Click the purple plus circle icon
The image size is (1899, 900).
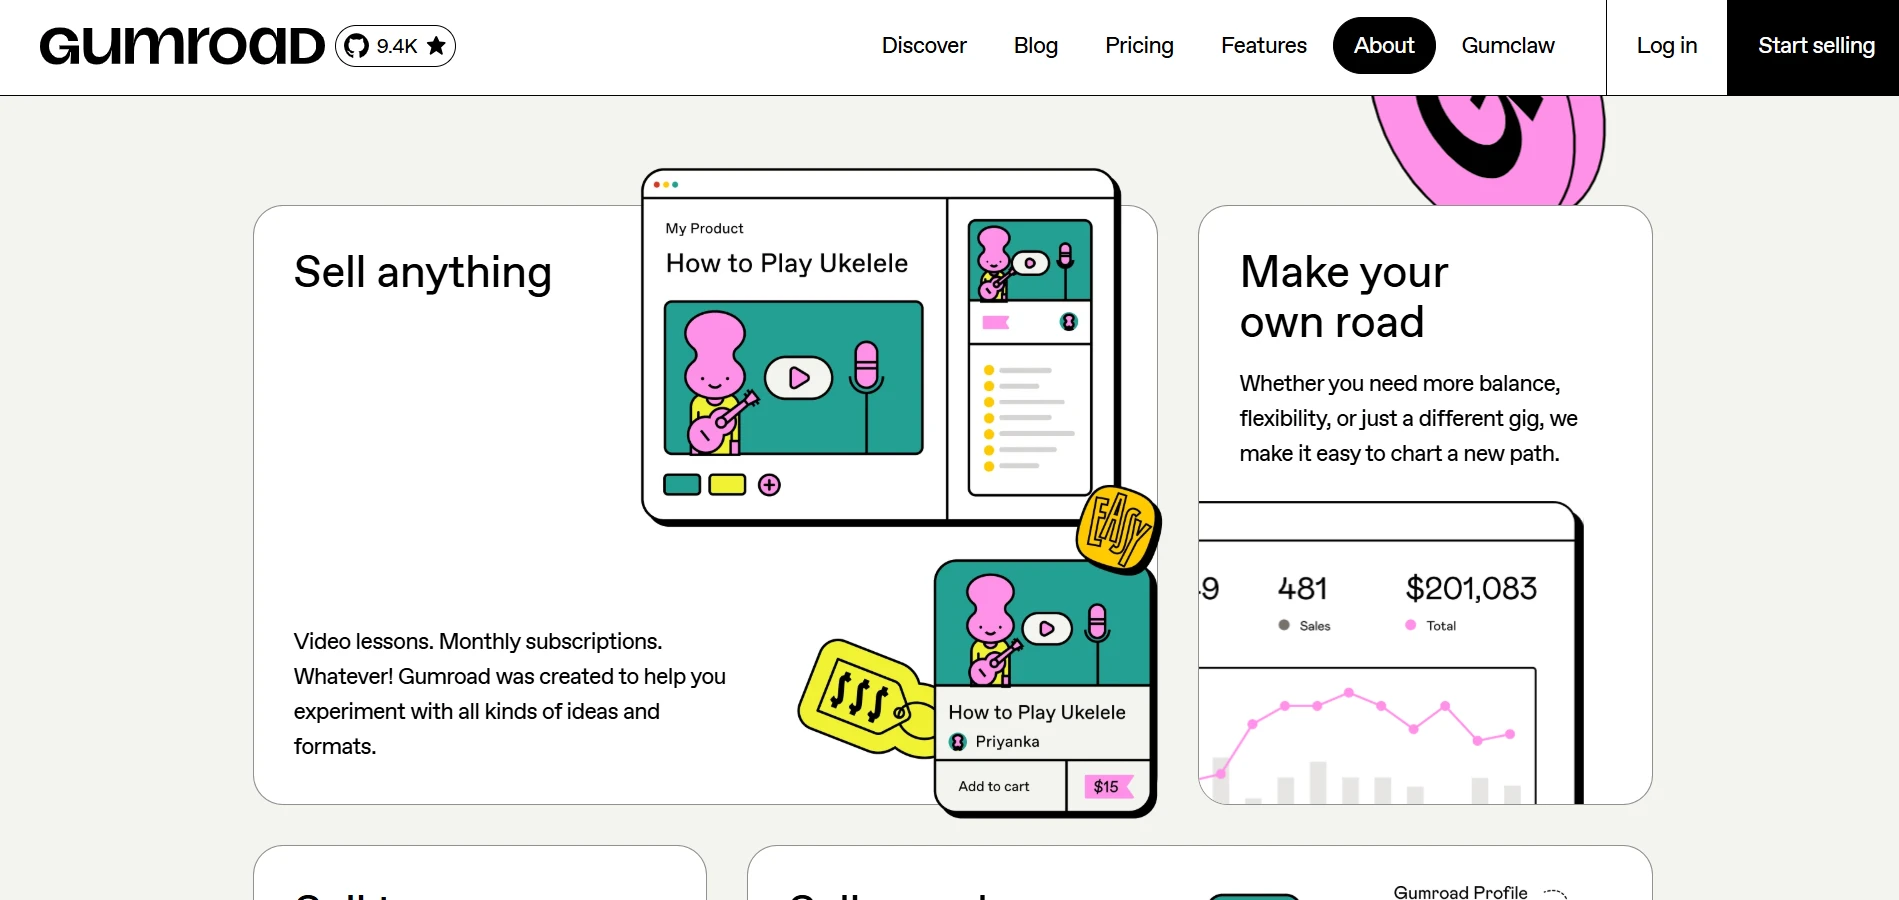coord(769,485)
